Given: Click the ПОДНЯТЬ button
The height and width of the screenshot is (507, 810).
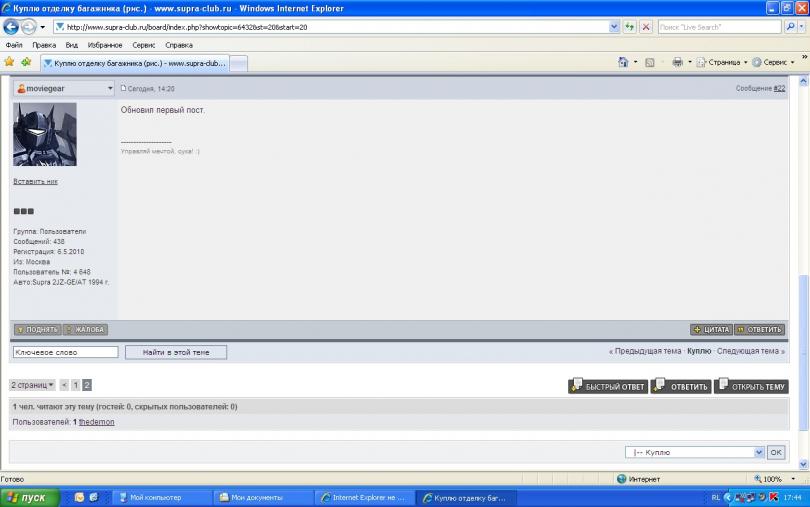Looking at the screenshot, I should coord(37,329).
